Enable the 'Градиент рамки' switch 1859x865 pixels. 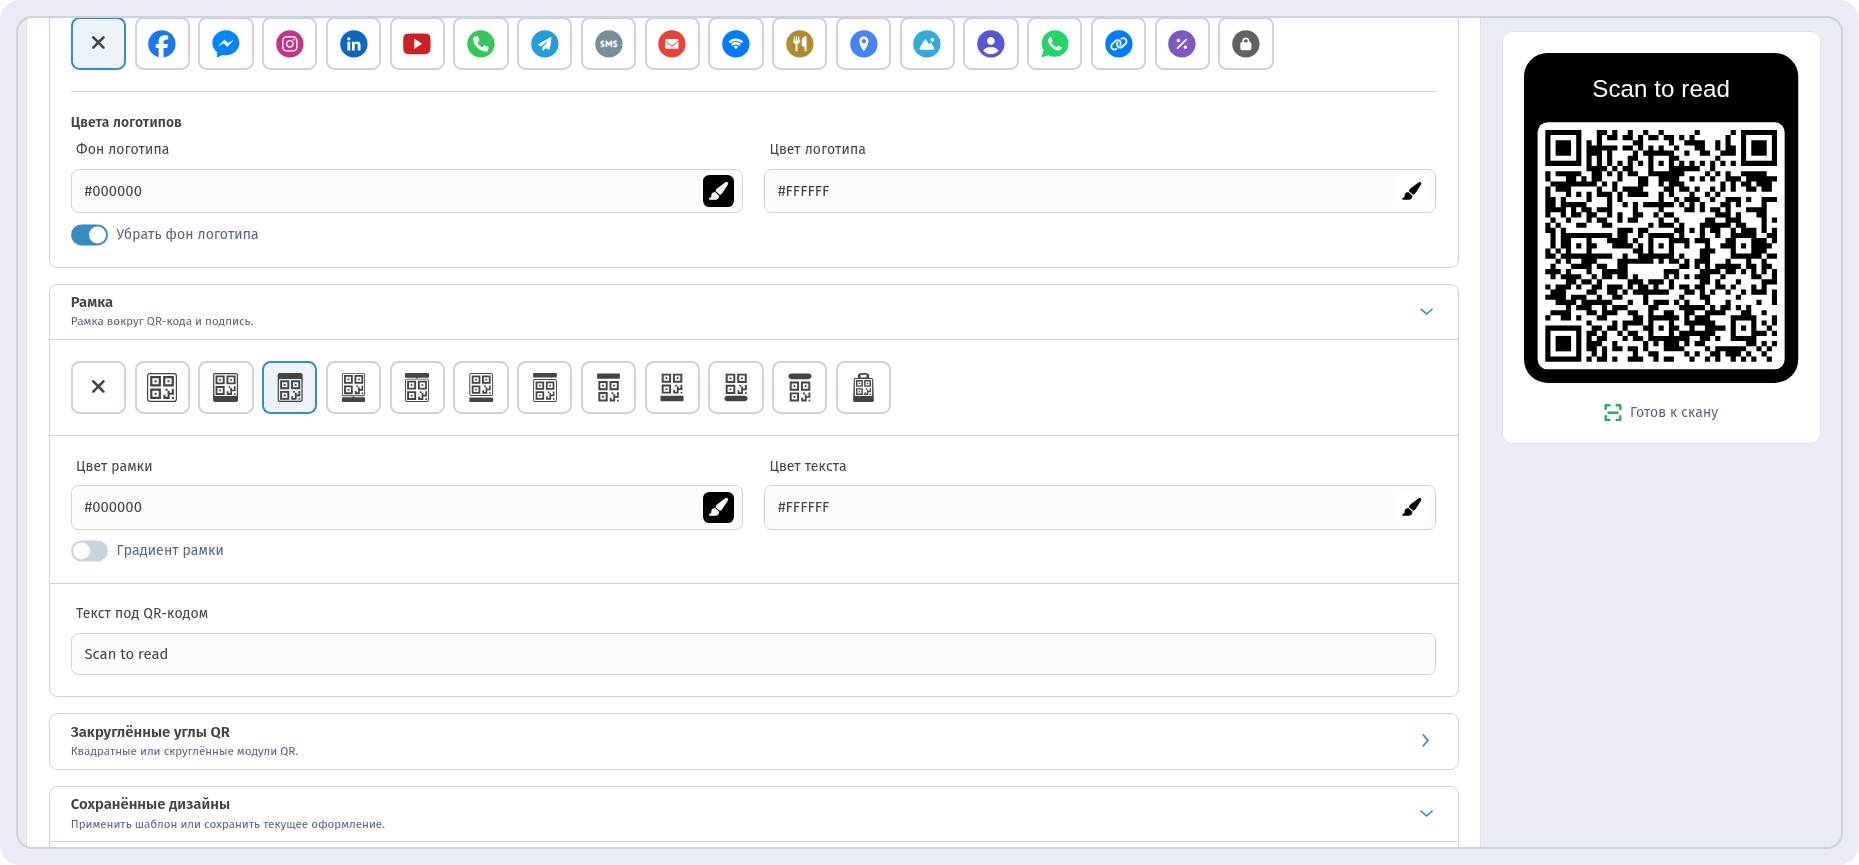[89, 551]
